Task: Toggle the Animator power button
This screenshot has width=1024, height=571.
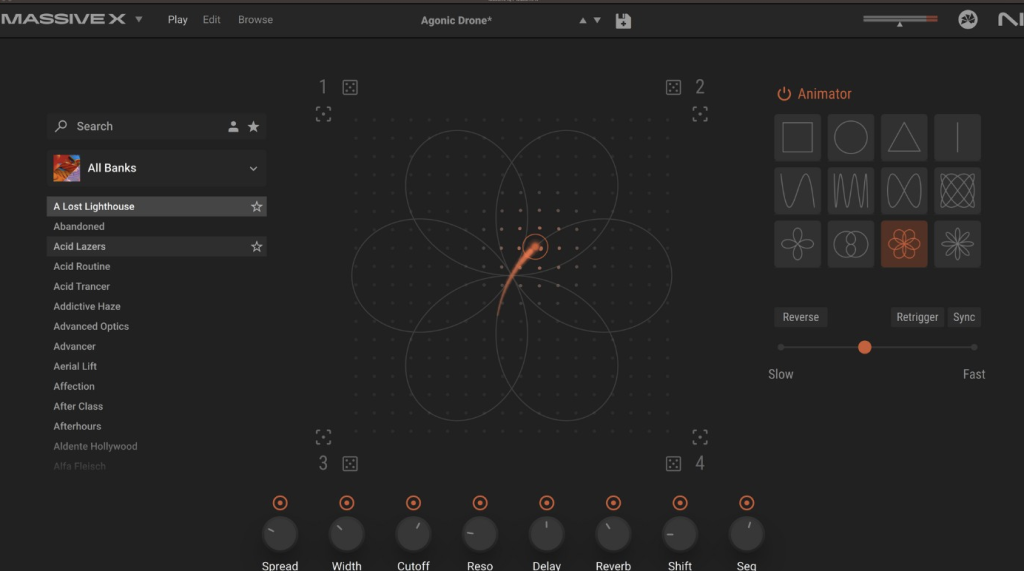Action: click(x=784, y=94)
